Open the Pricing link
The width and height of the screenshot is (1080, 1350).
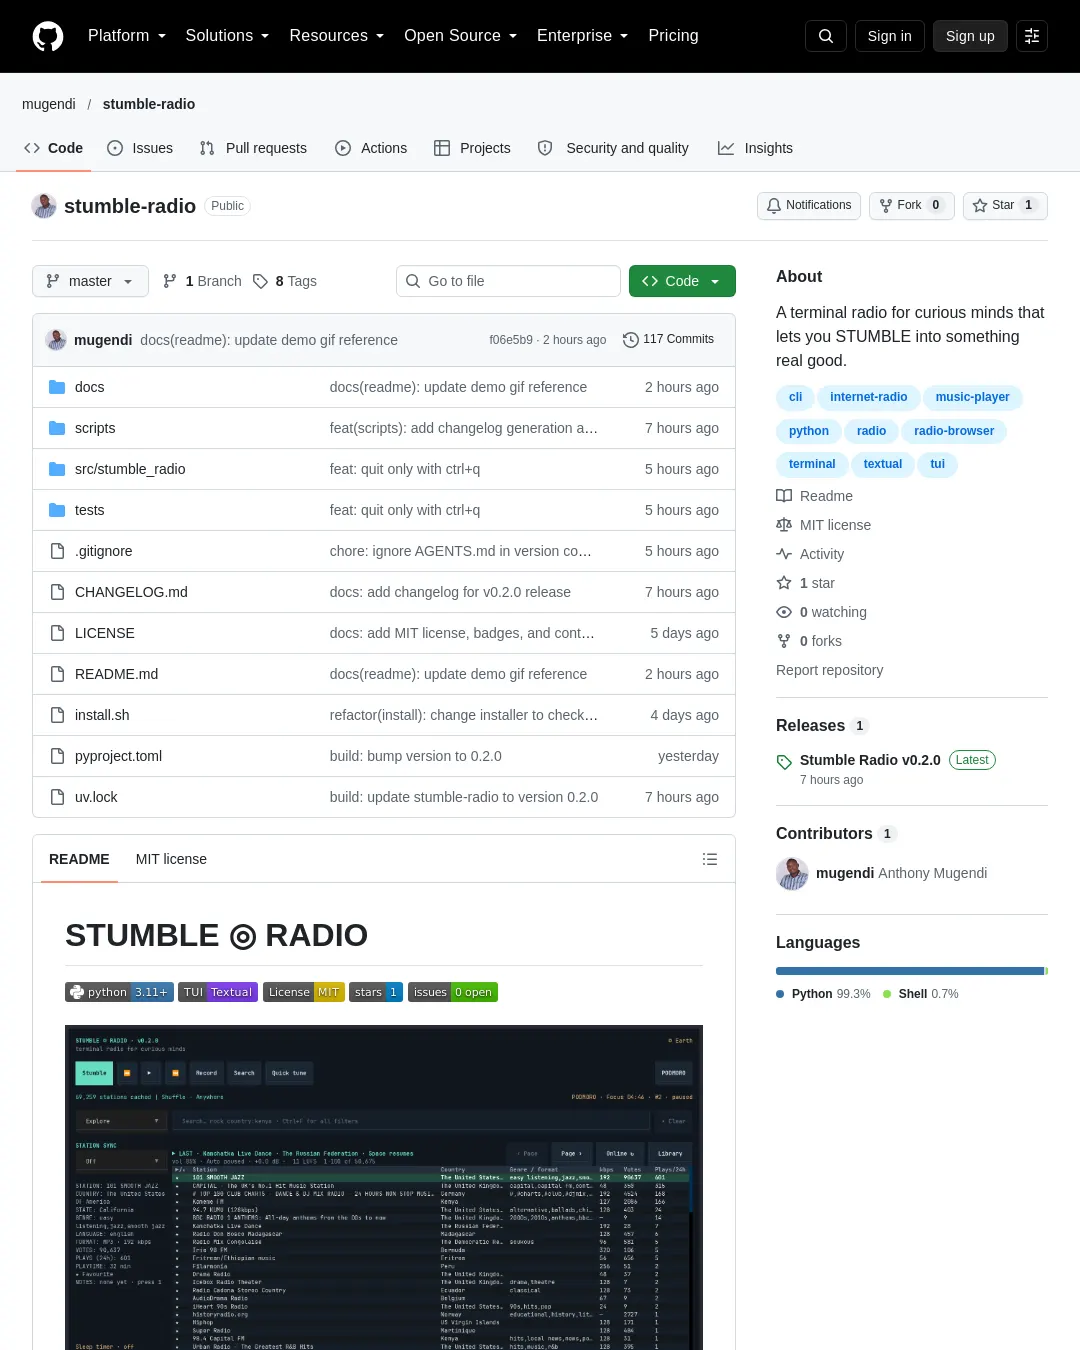[673, 36]
